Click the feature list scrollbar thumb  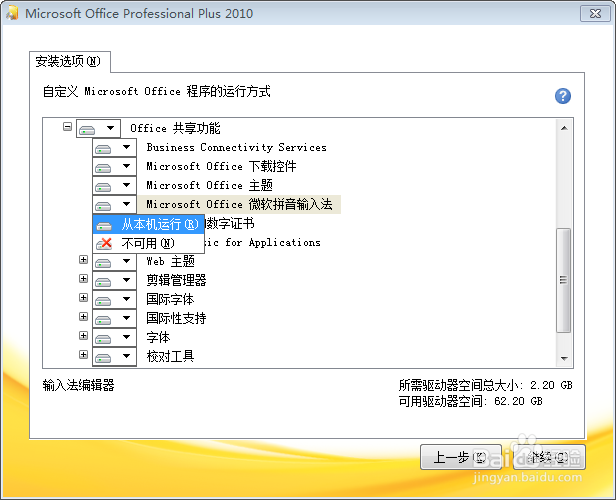564,280
